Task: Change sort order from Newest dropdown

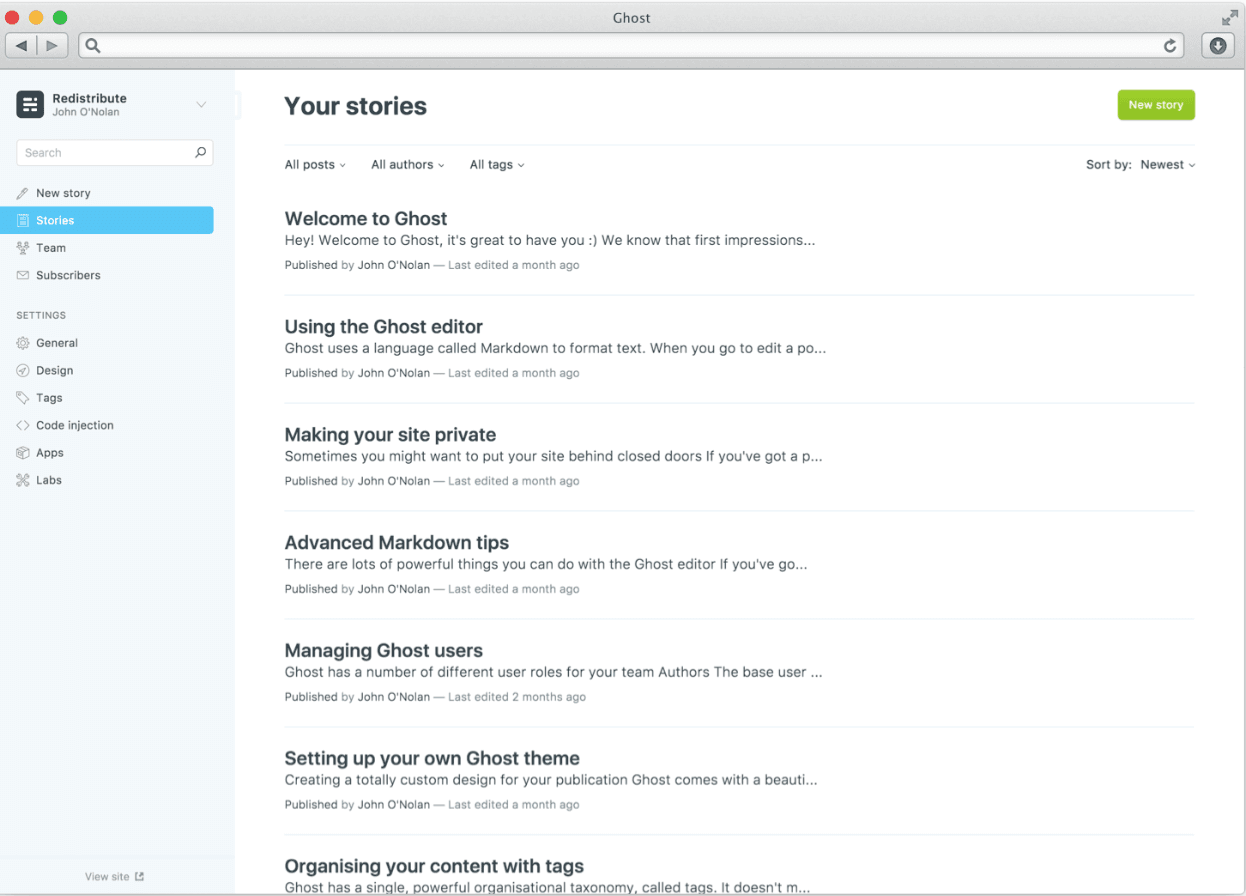Action: coord(1167,165)
